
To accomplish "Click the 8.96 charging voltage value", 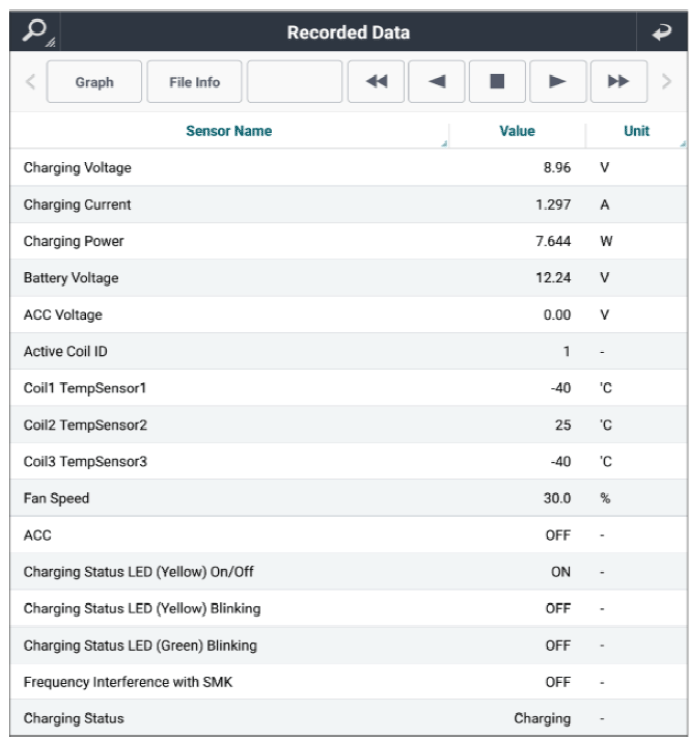I will 557,167.
